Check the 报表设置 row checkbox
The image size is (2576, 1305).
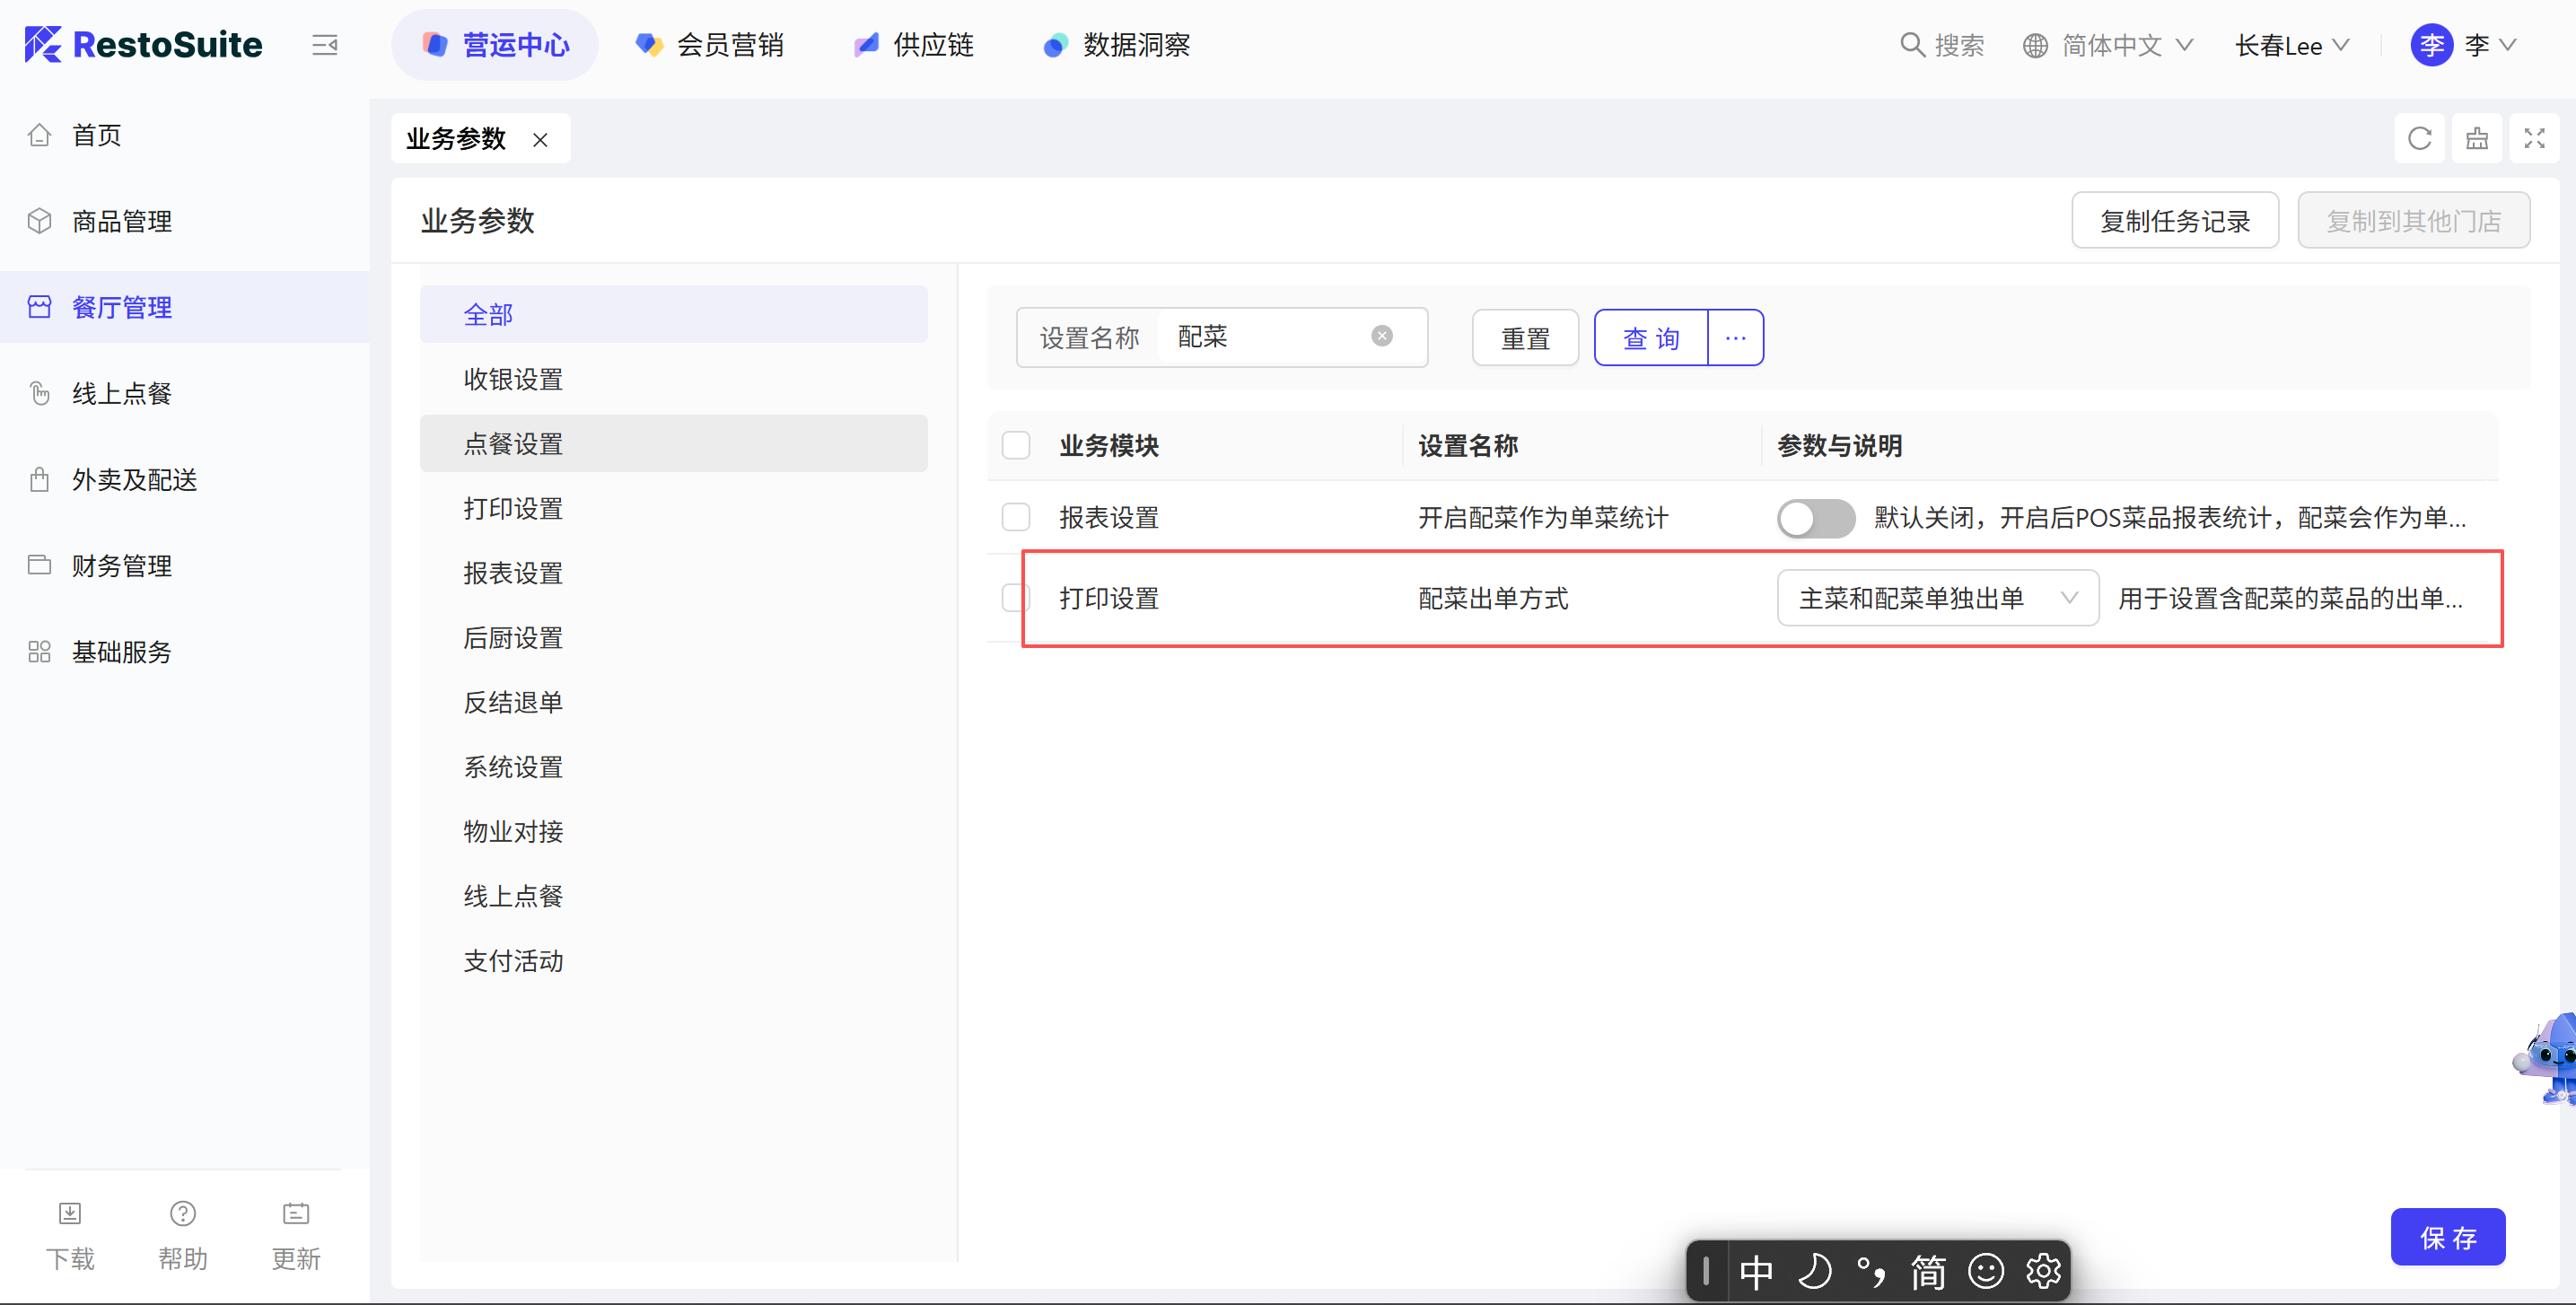point(1016,517)
